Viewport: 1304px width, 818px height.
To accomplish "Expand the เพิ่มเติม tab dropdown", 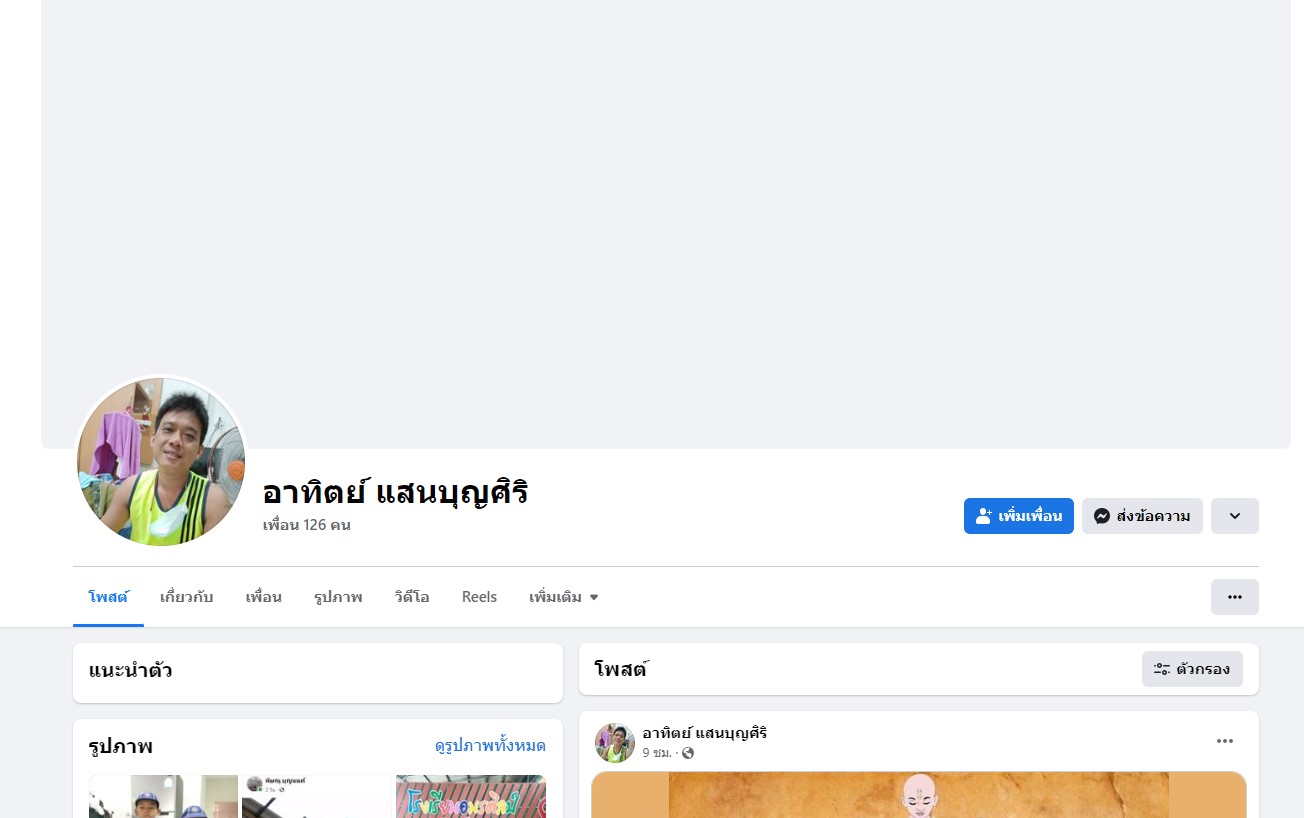I will (564, 597).
